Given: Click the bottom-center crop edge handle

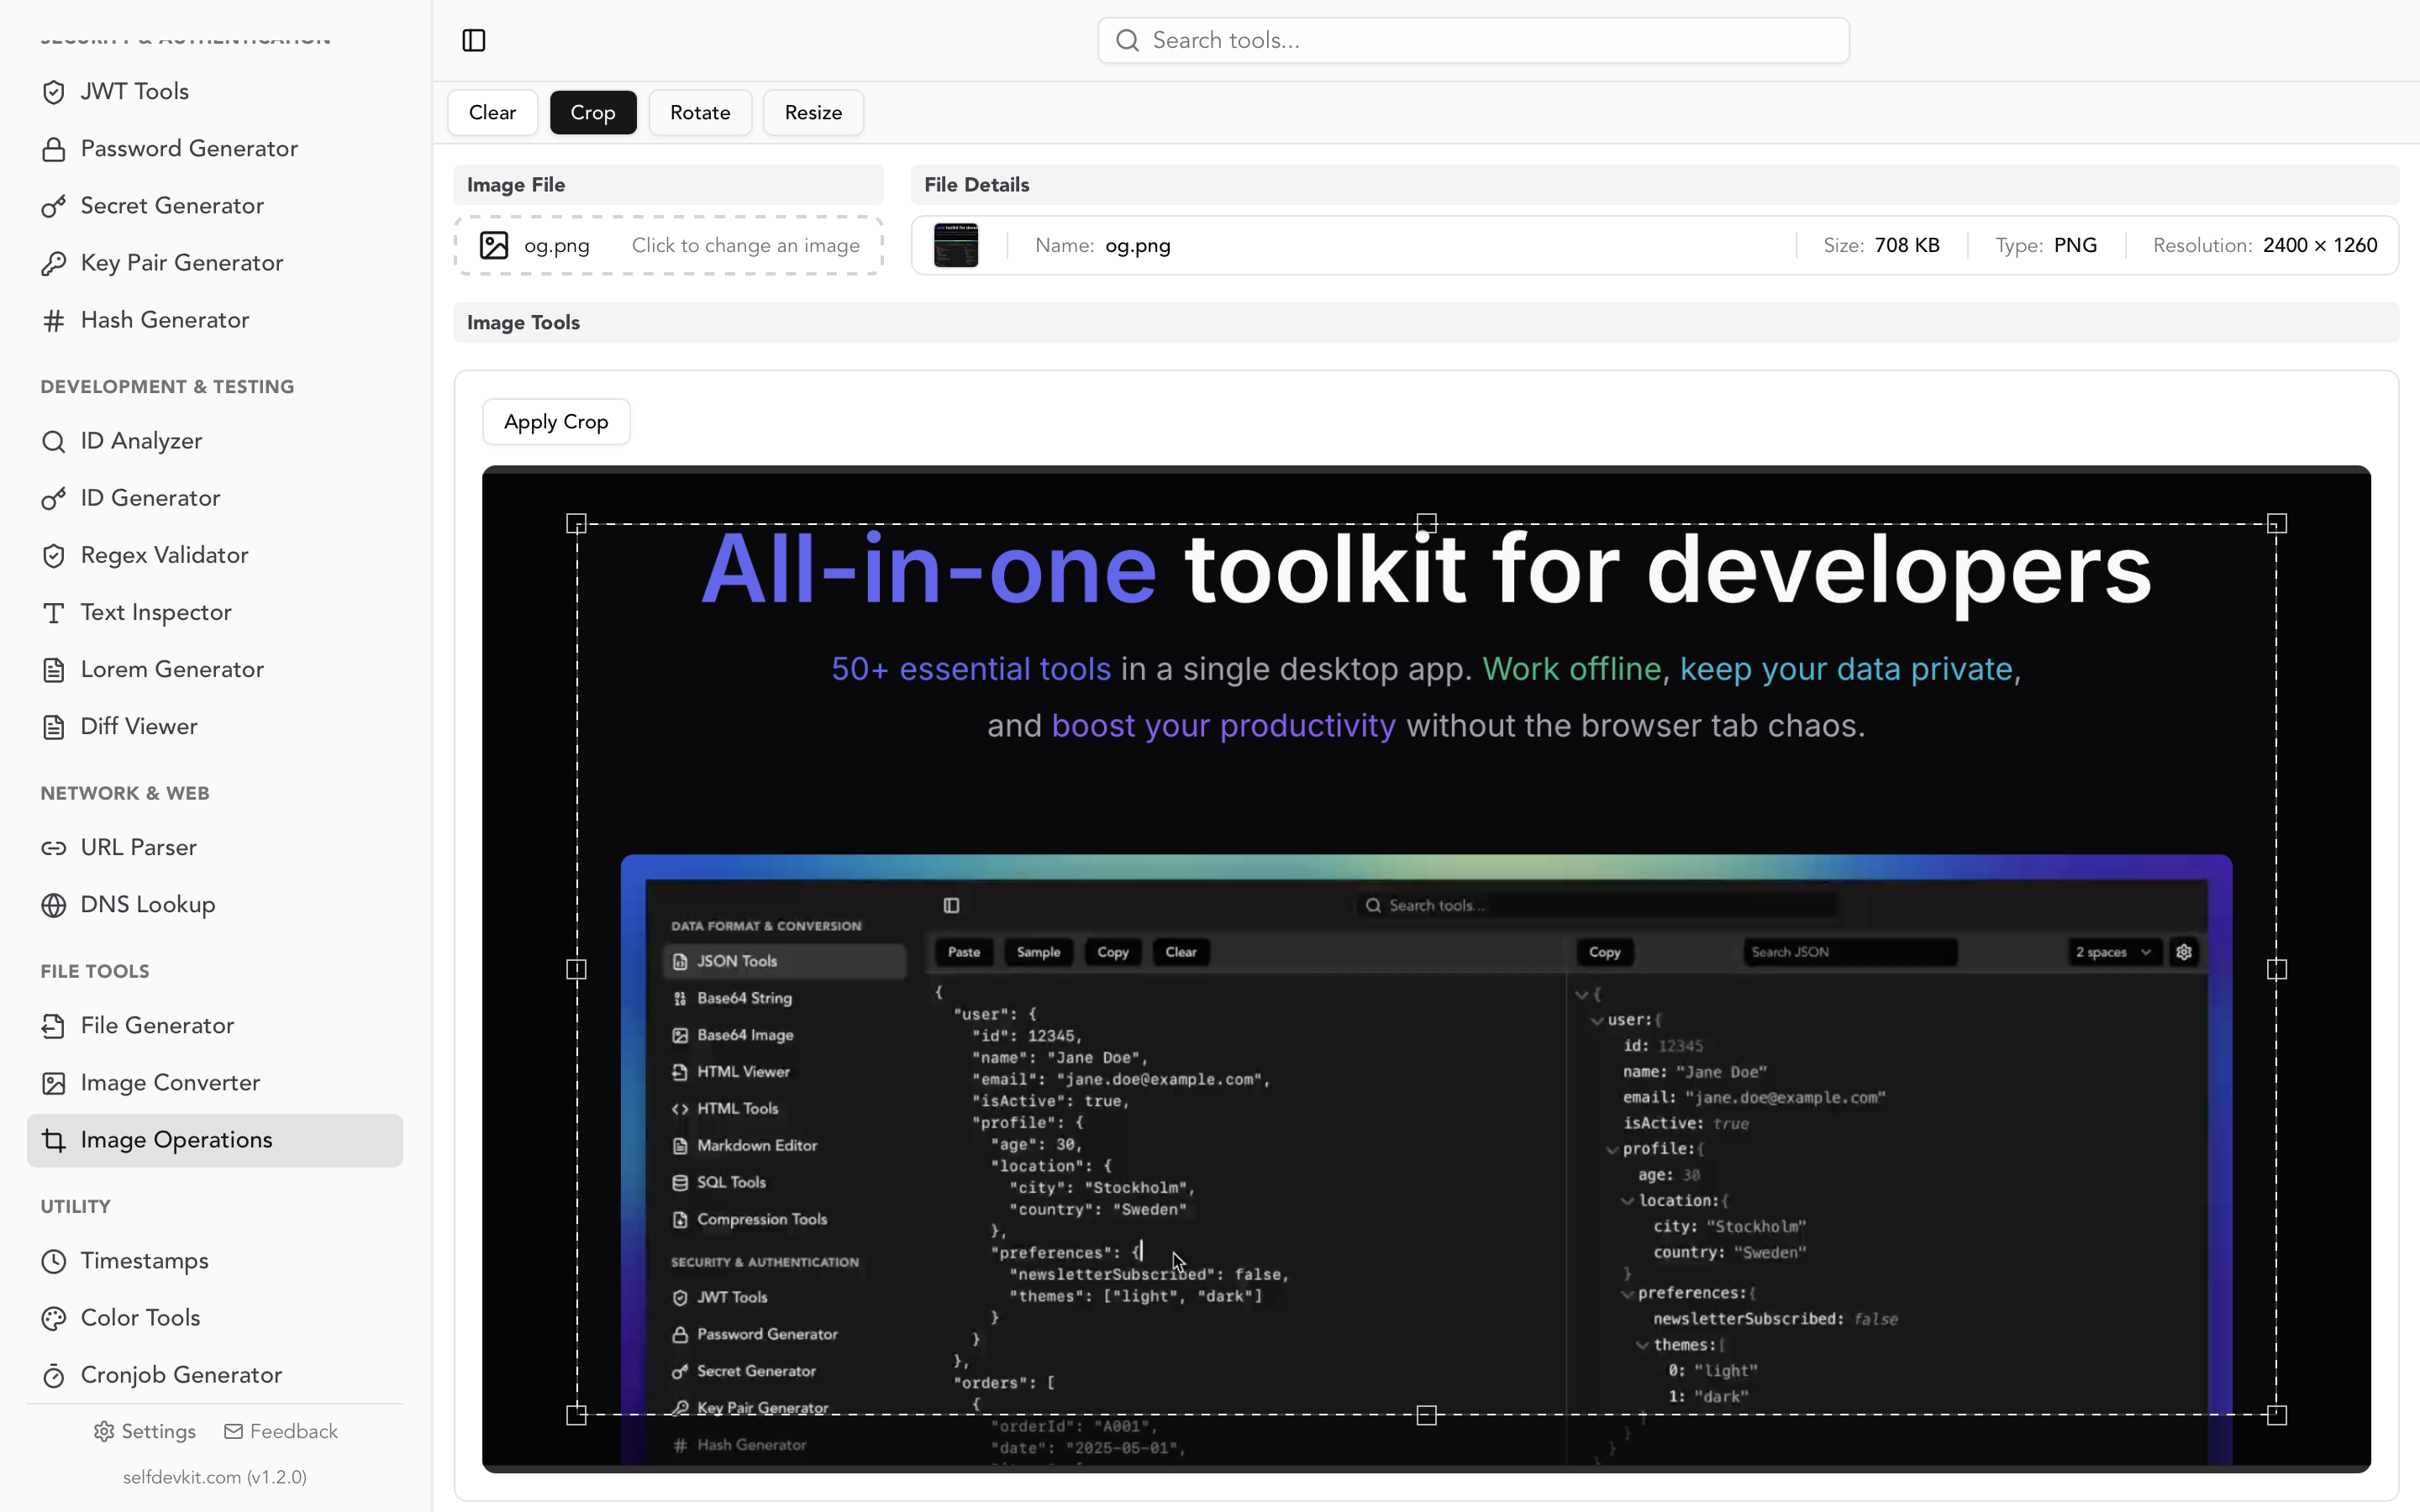Looking at the screenshot, I should [1427, 1415].
